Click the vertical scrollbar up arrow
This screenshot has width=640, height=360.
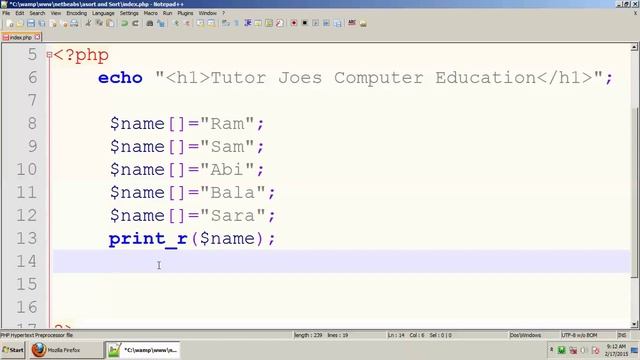pyautogui.click(x=634, y=47)
